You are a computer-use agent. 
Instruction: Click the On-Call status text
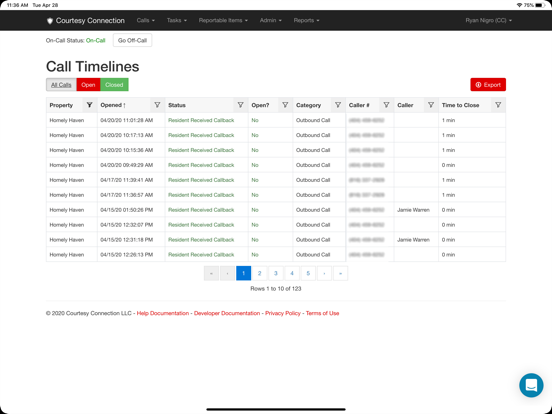click(x=95, y=40)
